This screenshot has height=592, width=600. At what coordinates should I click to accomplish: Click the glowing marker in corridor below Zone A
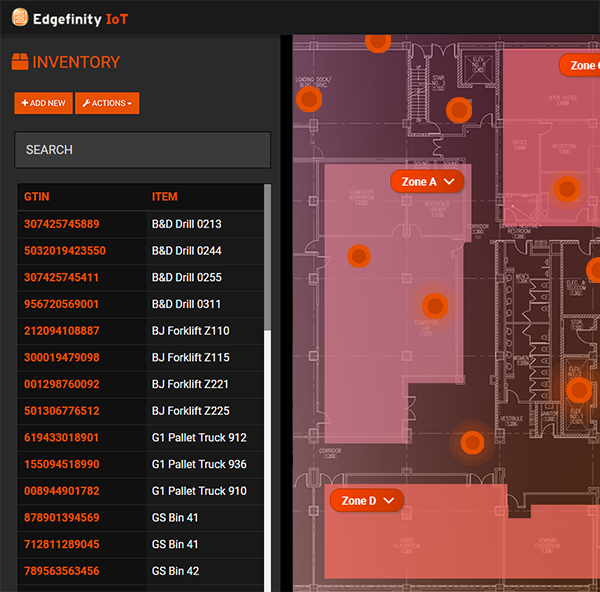click(x=472, y=442)
